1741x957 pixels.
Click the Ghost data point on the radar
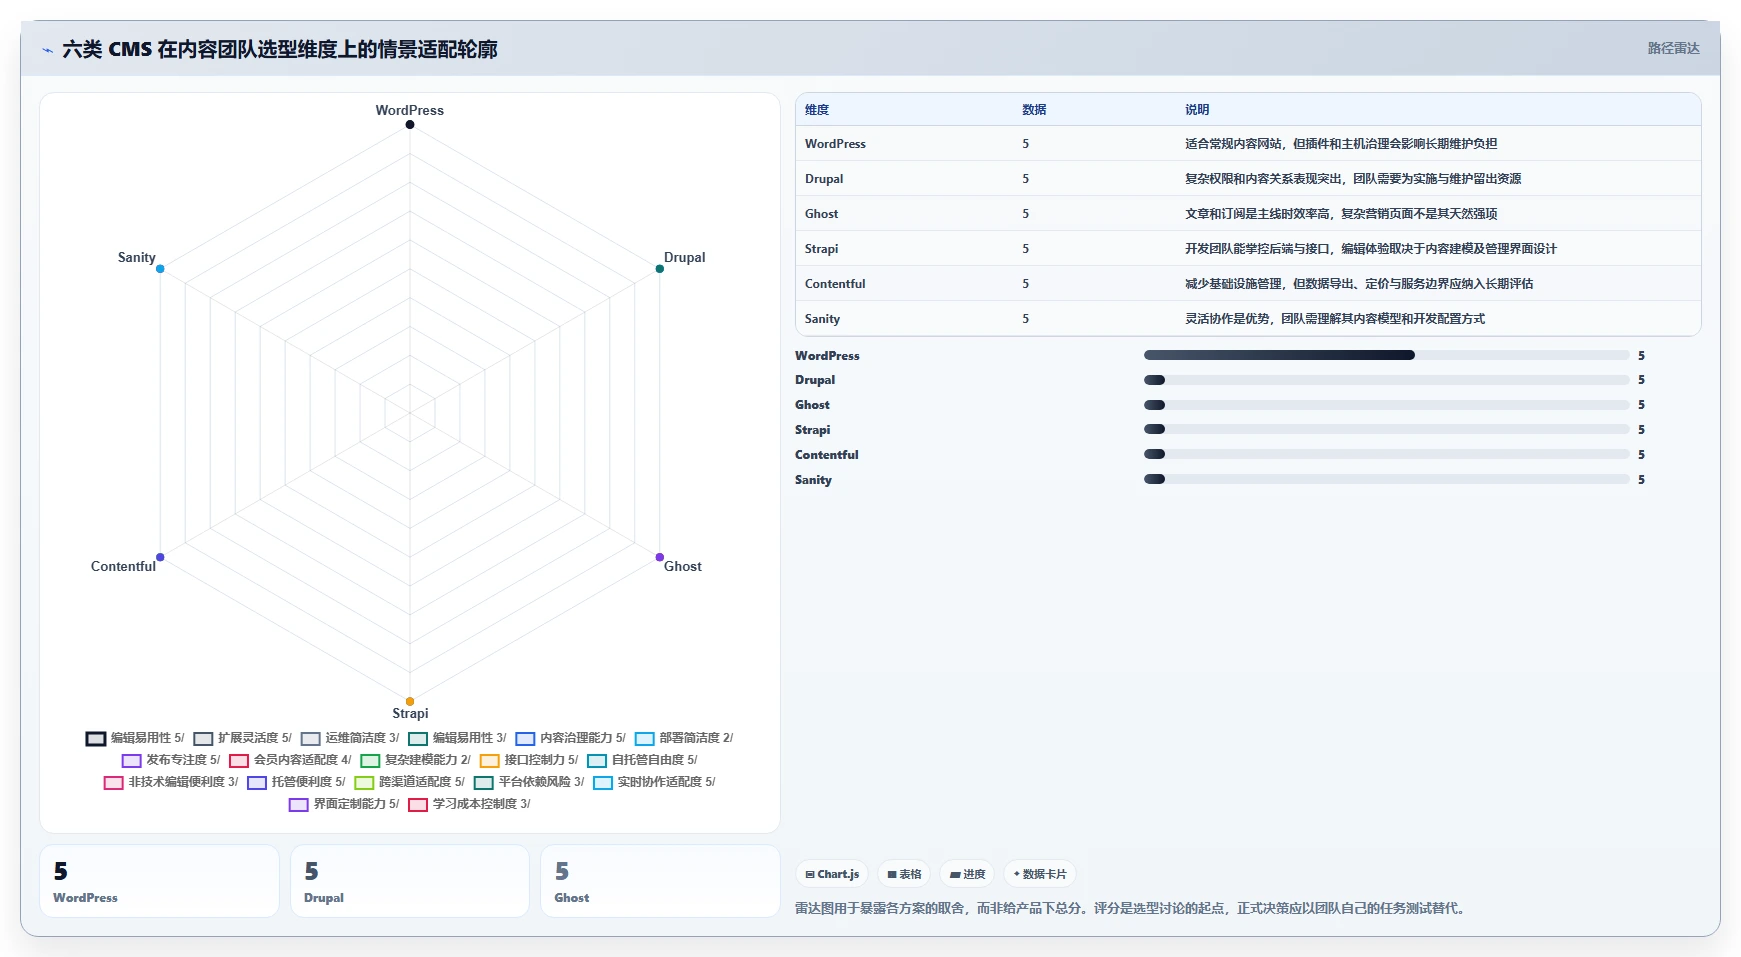[660, 557]
